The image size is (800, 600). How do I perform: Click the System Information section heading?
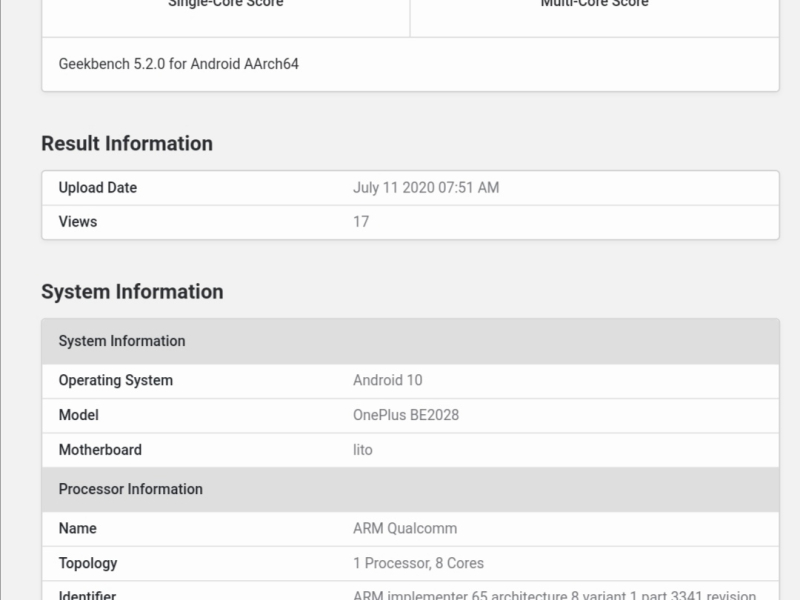pyautogui.click(x=132, y=292)
